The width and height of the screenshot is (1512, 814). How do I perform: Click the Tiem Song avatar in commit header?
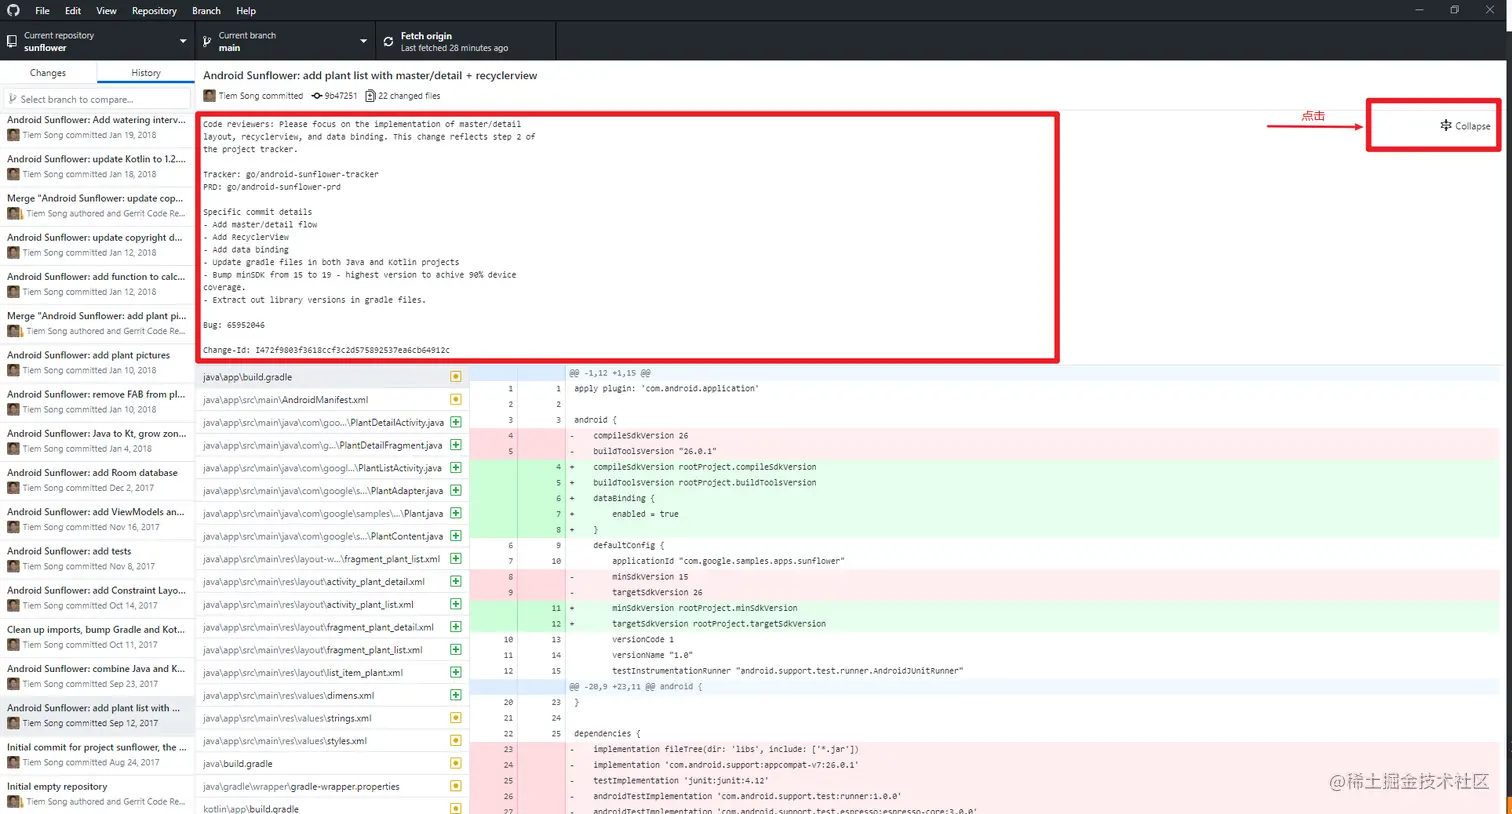[x=209, y=96]
